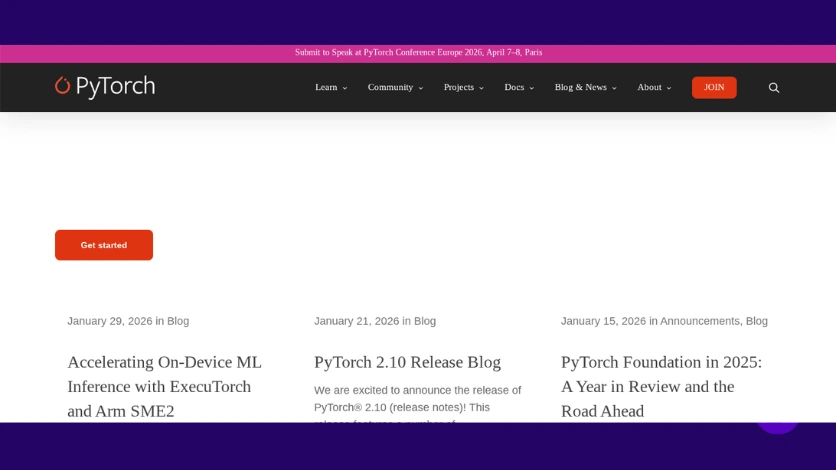The width and height of the screenshot is (836, 470).
Task: Click the Announcements category link
Action: (700, 321)
